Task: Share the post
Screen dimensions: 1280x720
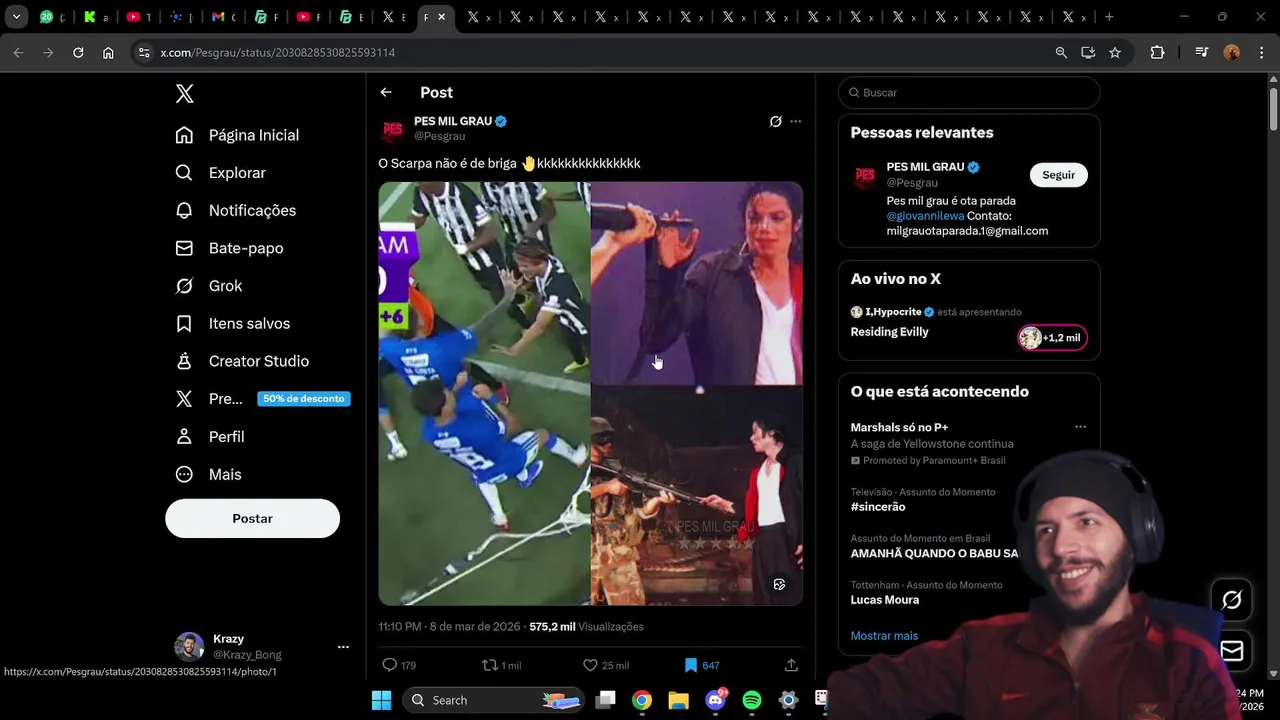Action: click(791, 665)
